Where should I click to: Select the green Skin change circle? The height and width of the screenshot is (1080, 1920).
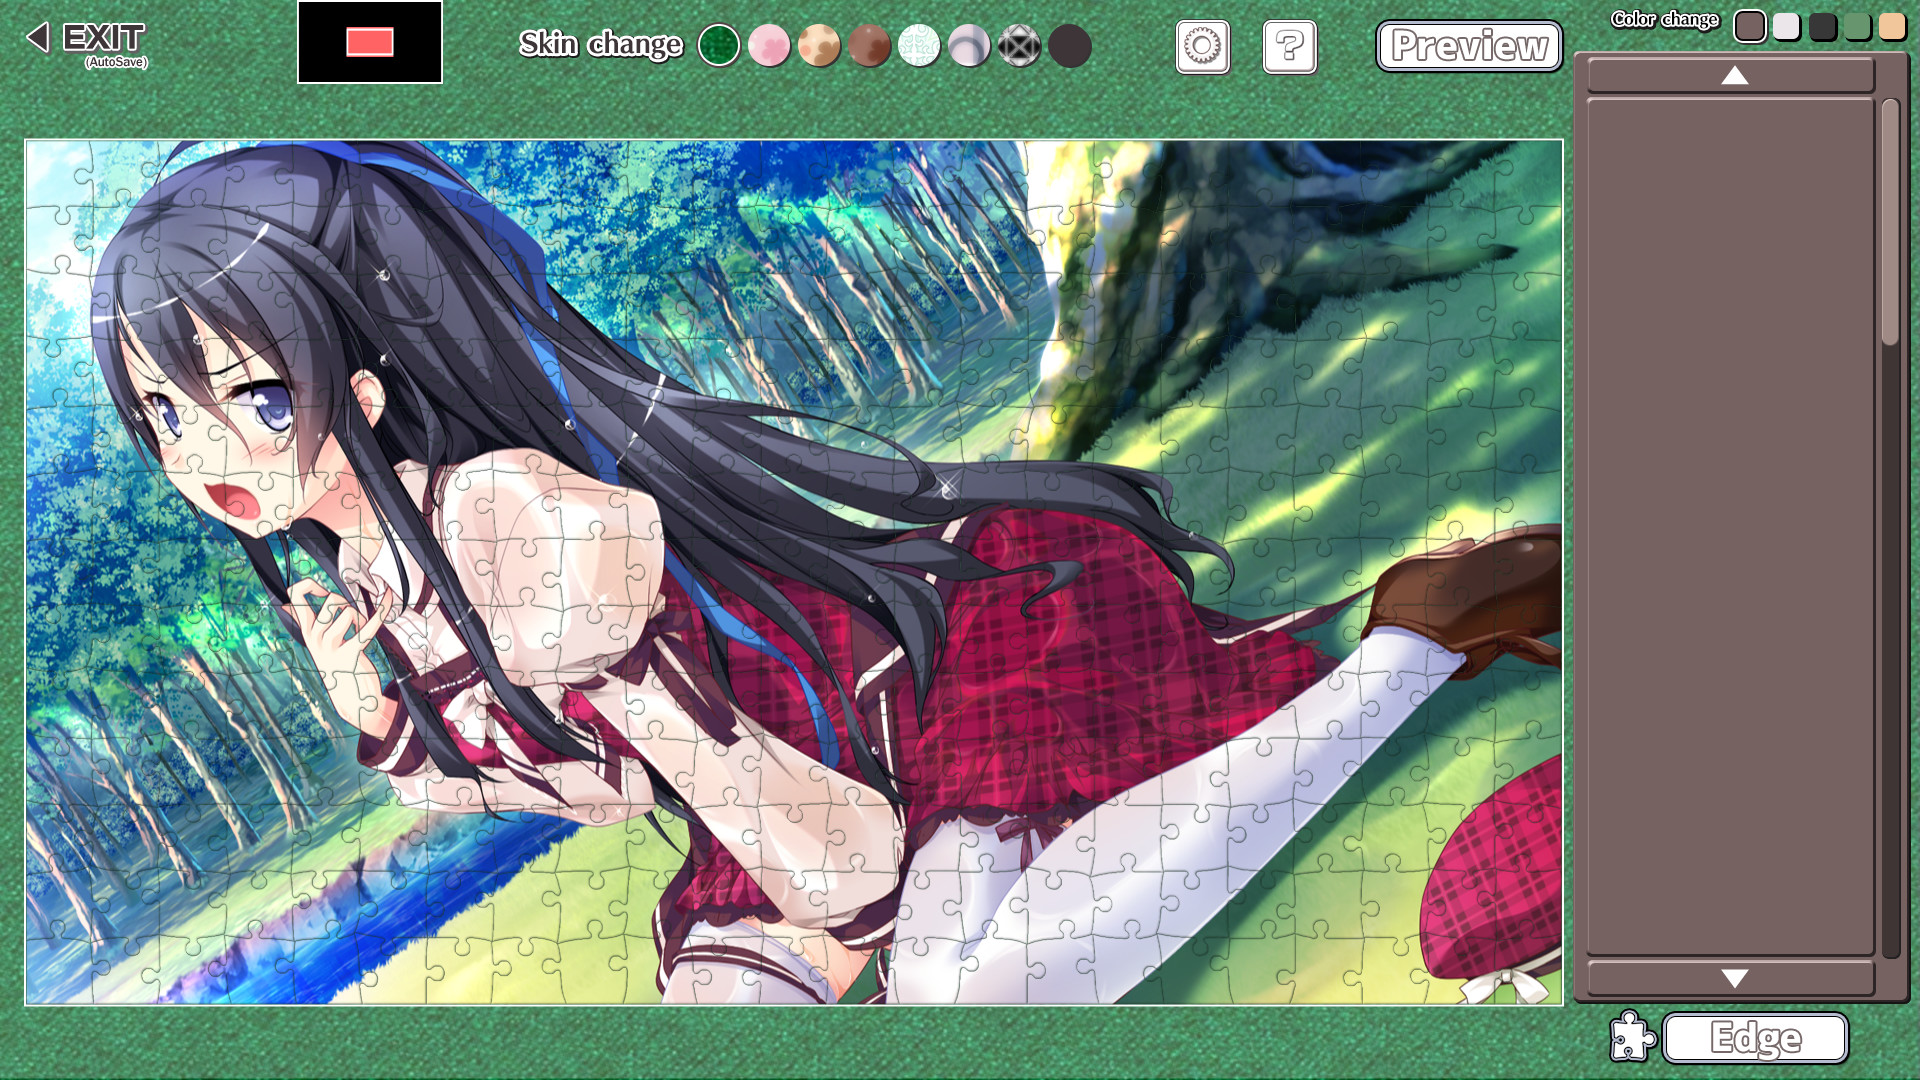(x=720, y=45)
